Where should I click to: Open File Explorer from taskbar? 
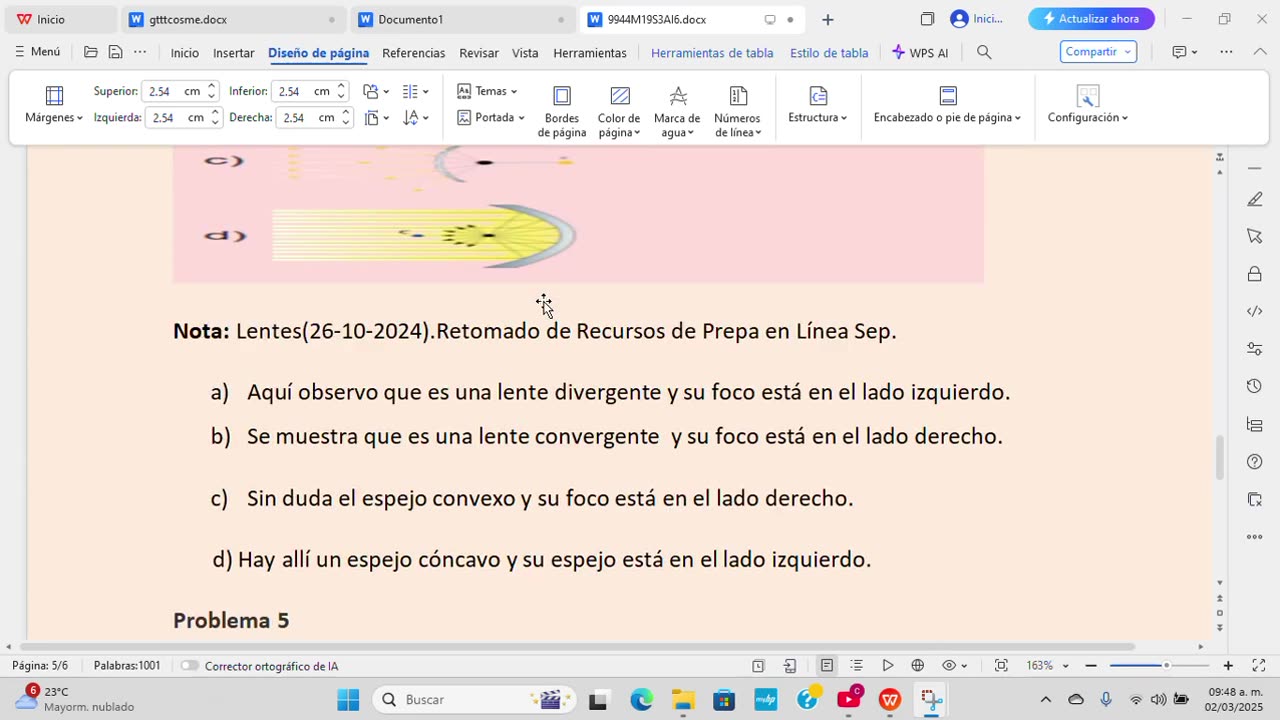click(x=683, y=699)
